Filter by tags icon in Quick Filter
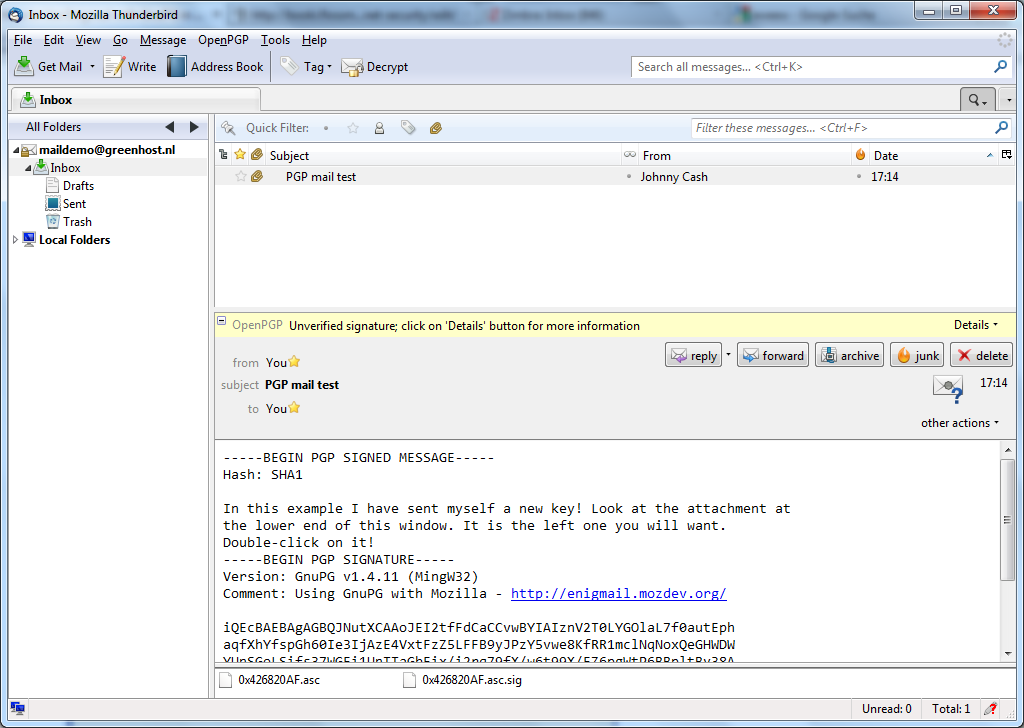The image size is (1024, 728). [408, 128]
